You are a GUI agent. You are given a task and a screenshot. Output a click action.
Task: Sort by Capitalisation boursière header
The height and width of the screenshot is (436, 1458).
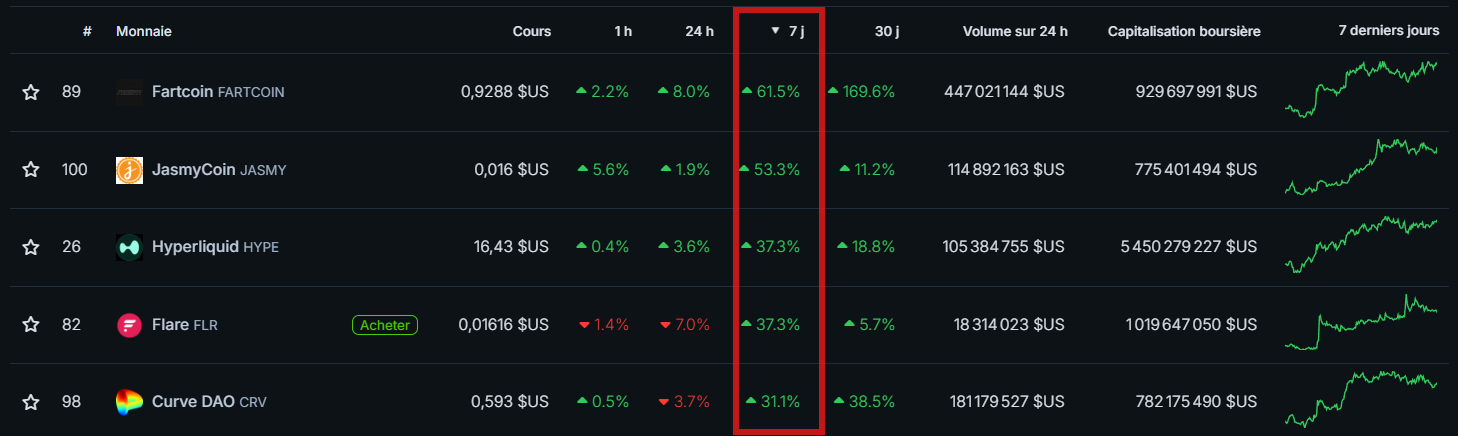click(1183, 31)
